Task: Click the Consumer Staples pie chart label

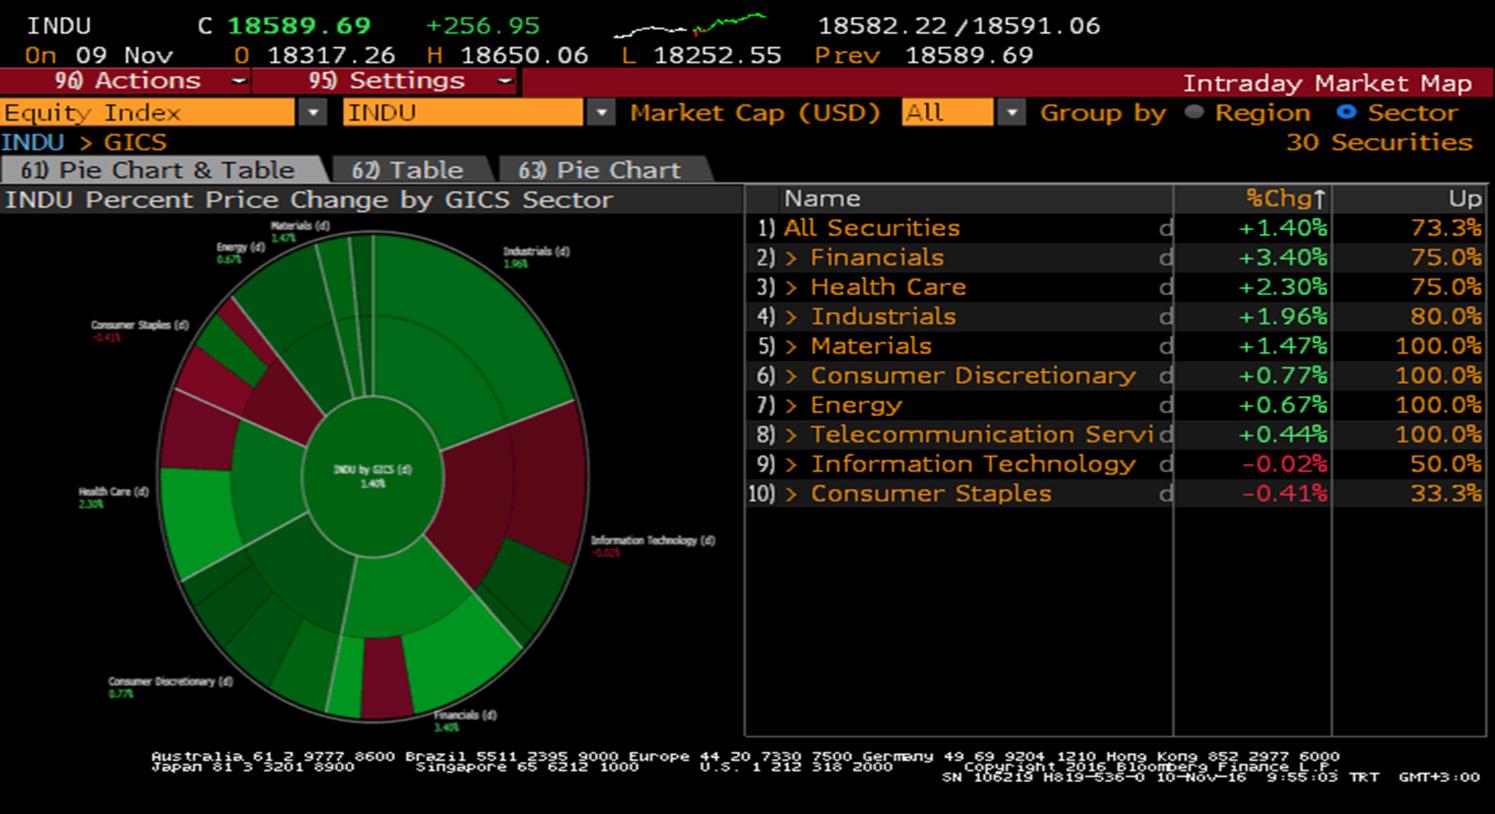Action: tap(139, 330)
